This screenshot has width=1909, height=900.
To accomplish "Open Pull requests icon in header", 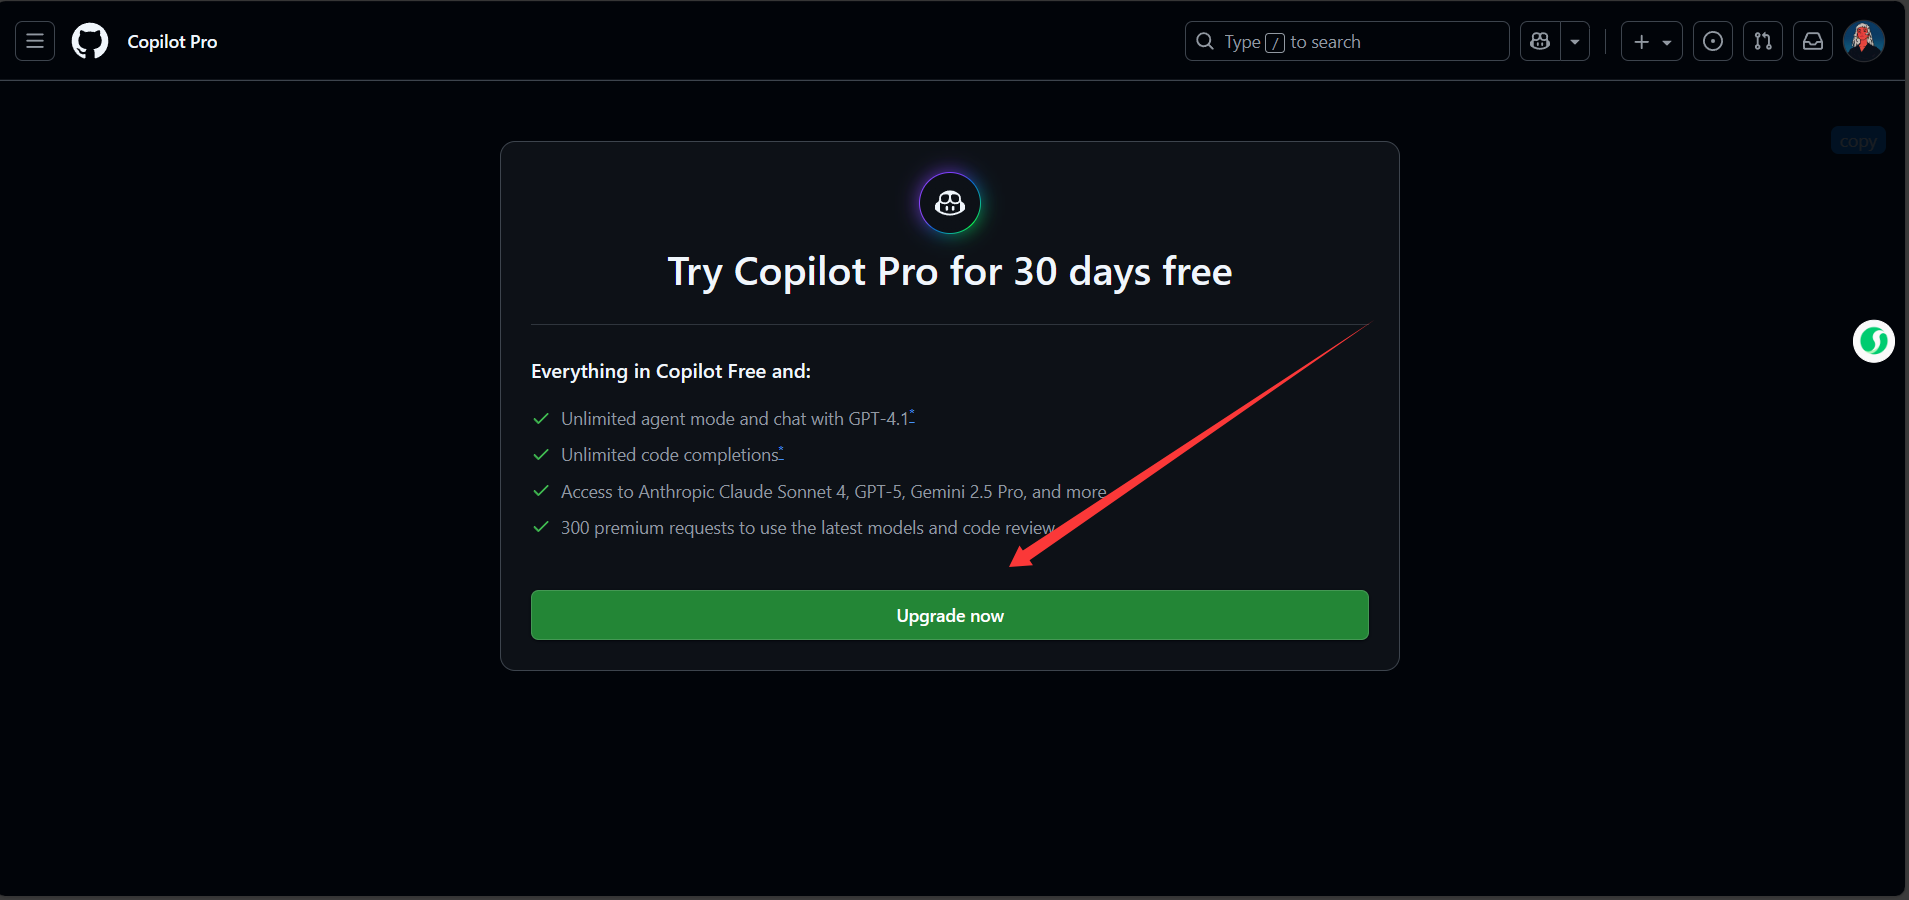I will [1763, 41].
